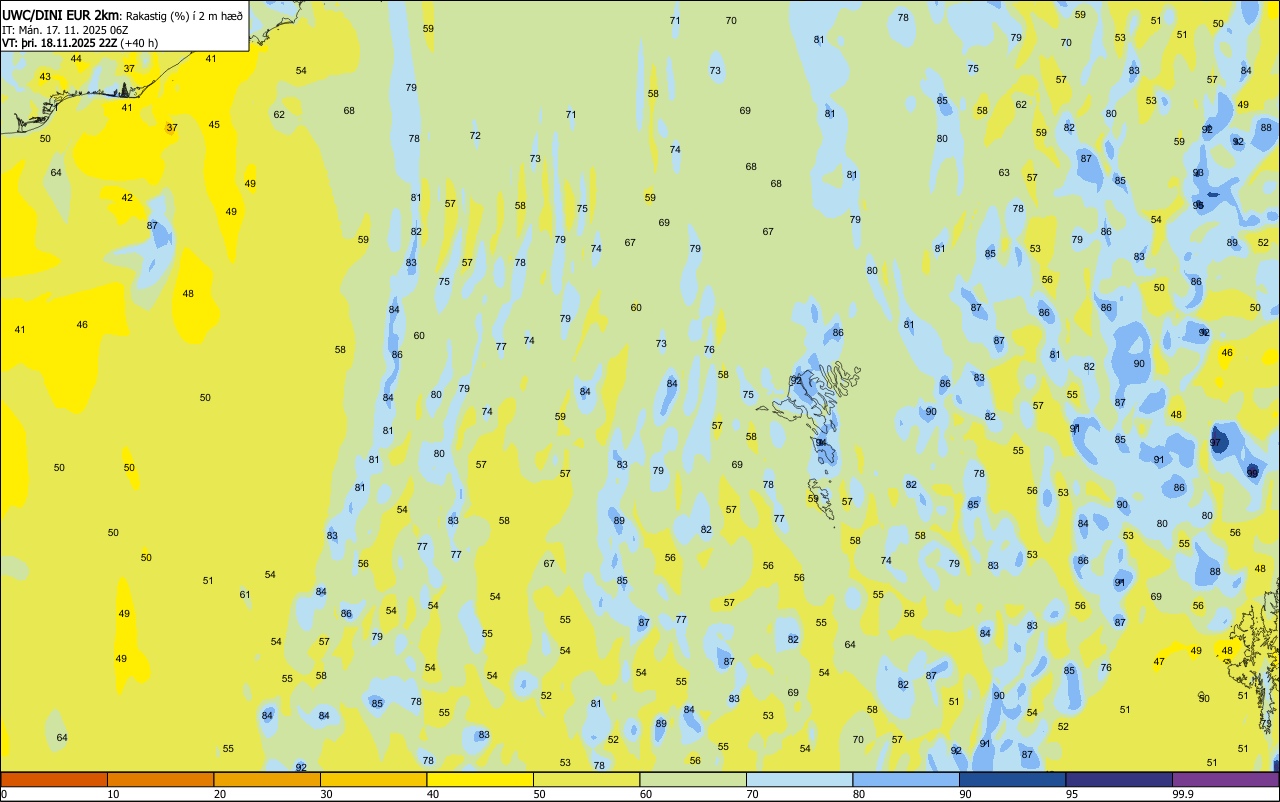This screenshot has height=802, width=1280.
Task: Click the legend tick label "95"
Action: [x=1072, y=794]
